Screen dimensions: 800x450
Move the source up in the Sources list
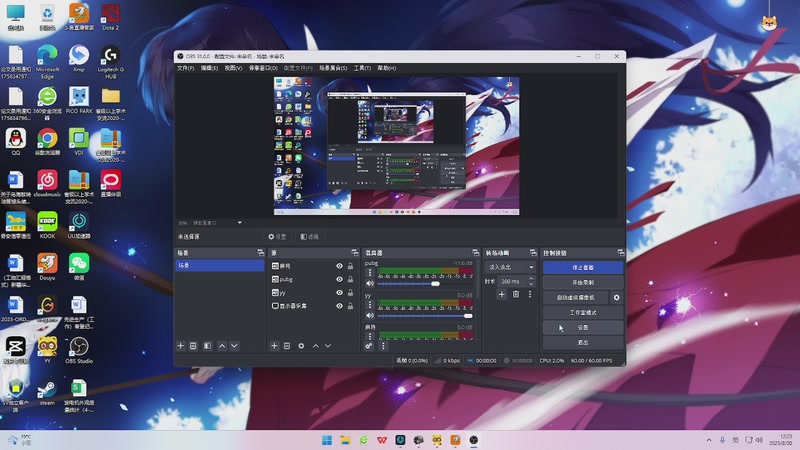pos(316,346)
